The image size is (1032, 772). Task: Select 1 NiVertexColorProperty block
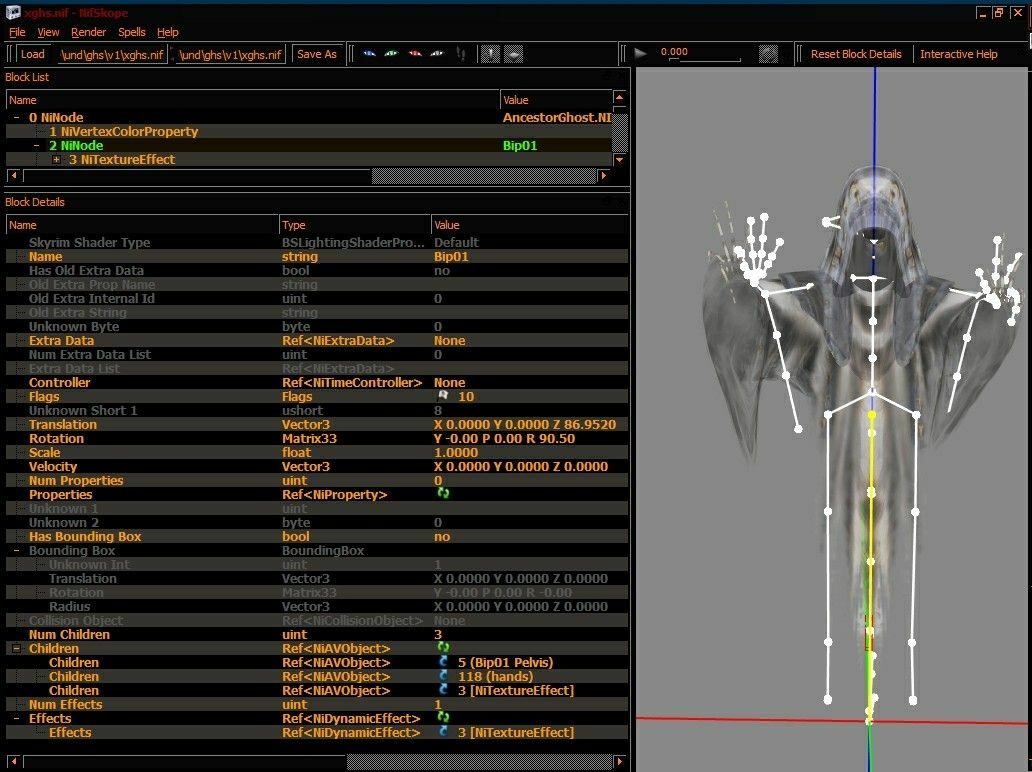[123, 132]
